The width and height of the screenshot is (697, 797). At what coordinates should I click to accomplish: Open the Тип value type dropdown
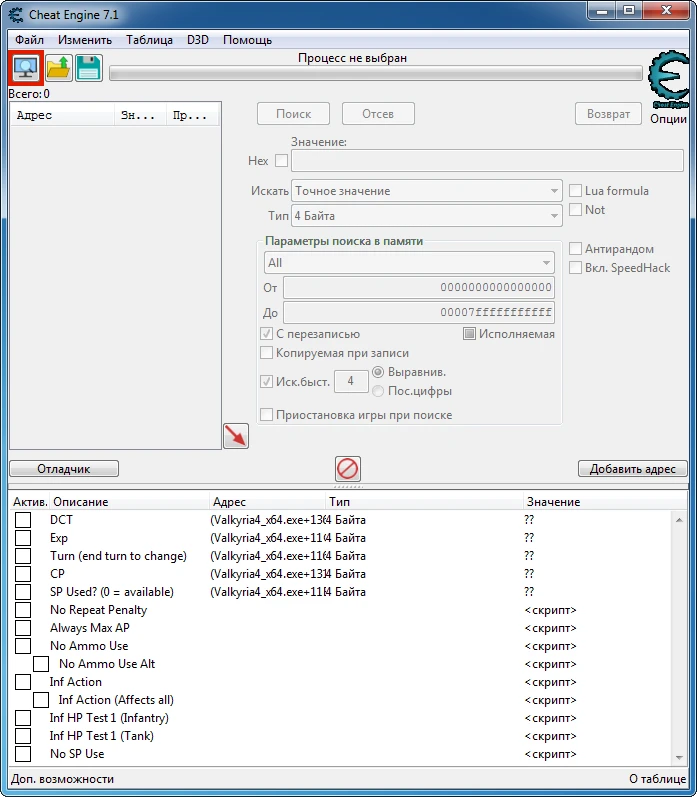point(427,216)
